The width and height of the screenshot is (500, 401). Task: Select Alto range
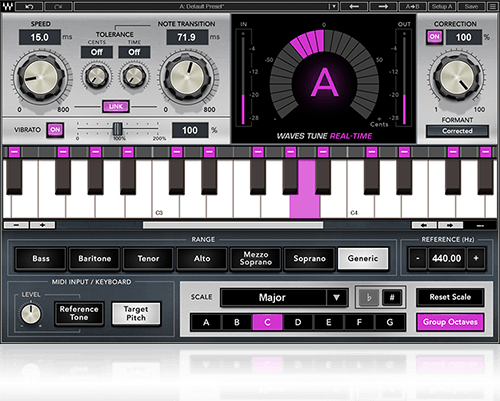tap(202, 258)
